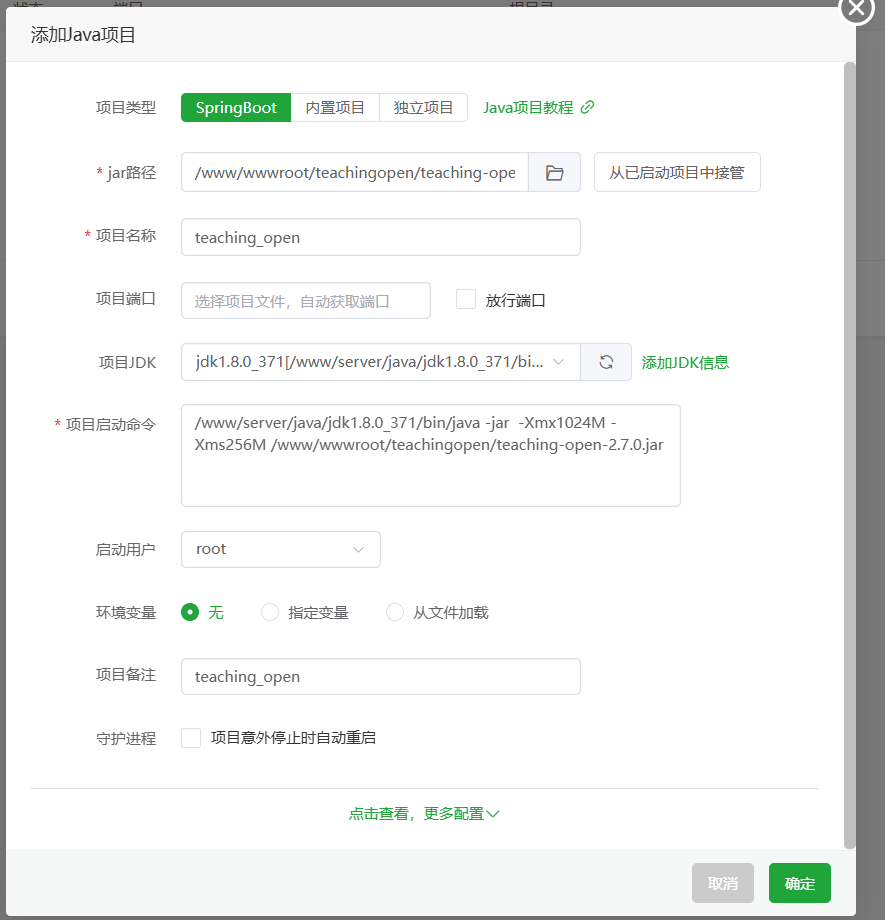Click the 项目端口 input field

[x=305, y=300]
